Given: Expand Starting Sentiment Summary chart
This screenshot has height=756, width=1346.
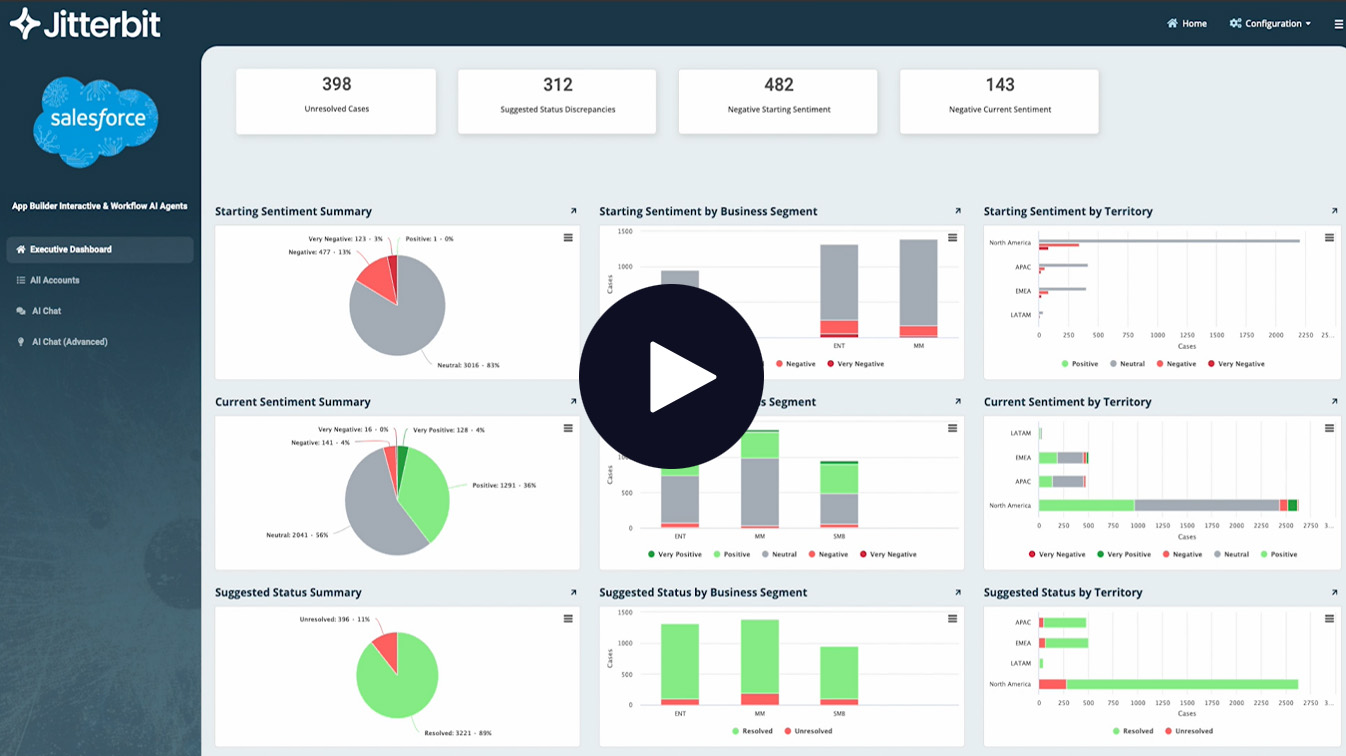Looking at the screenshot, I should point(573,211).
